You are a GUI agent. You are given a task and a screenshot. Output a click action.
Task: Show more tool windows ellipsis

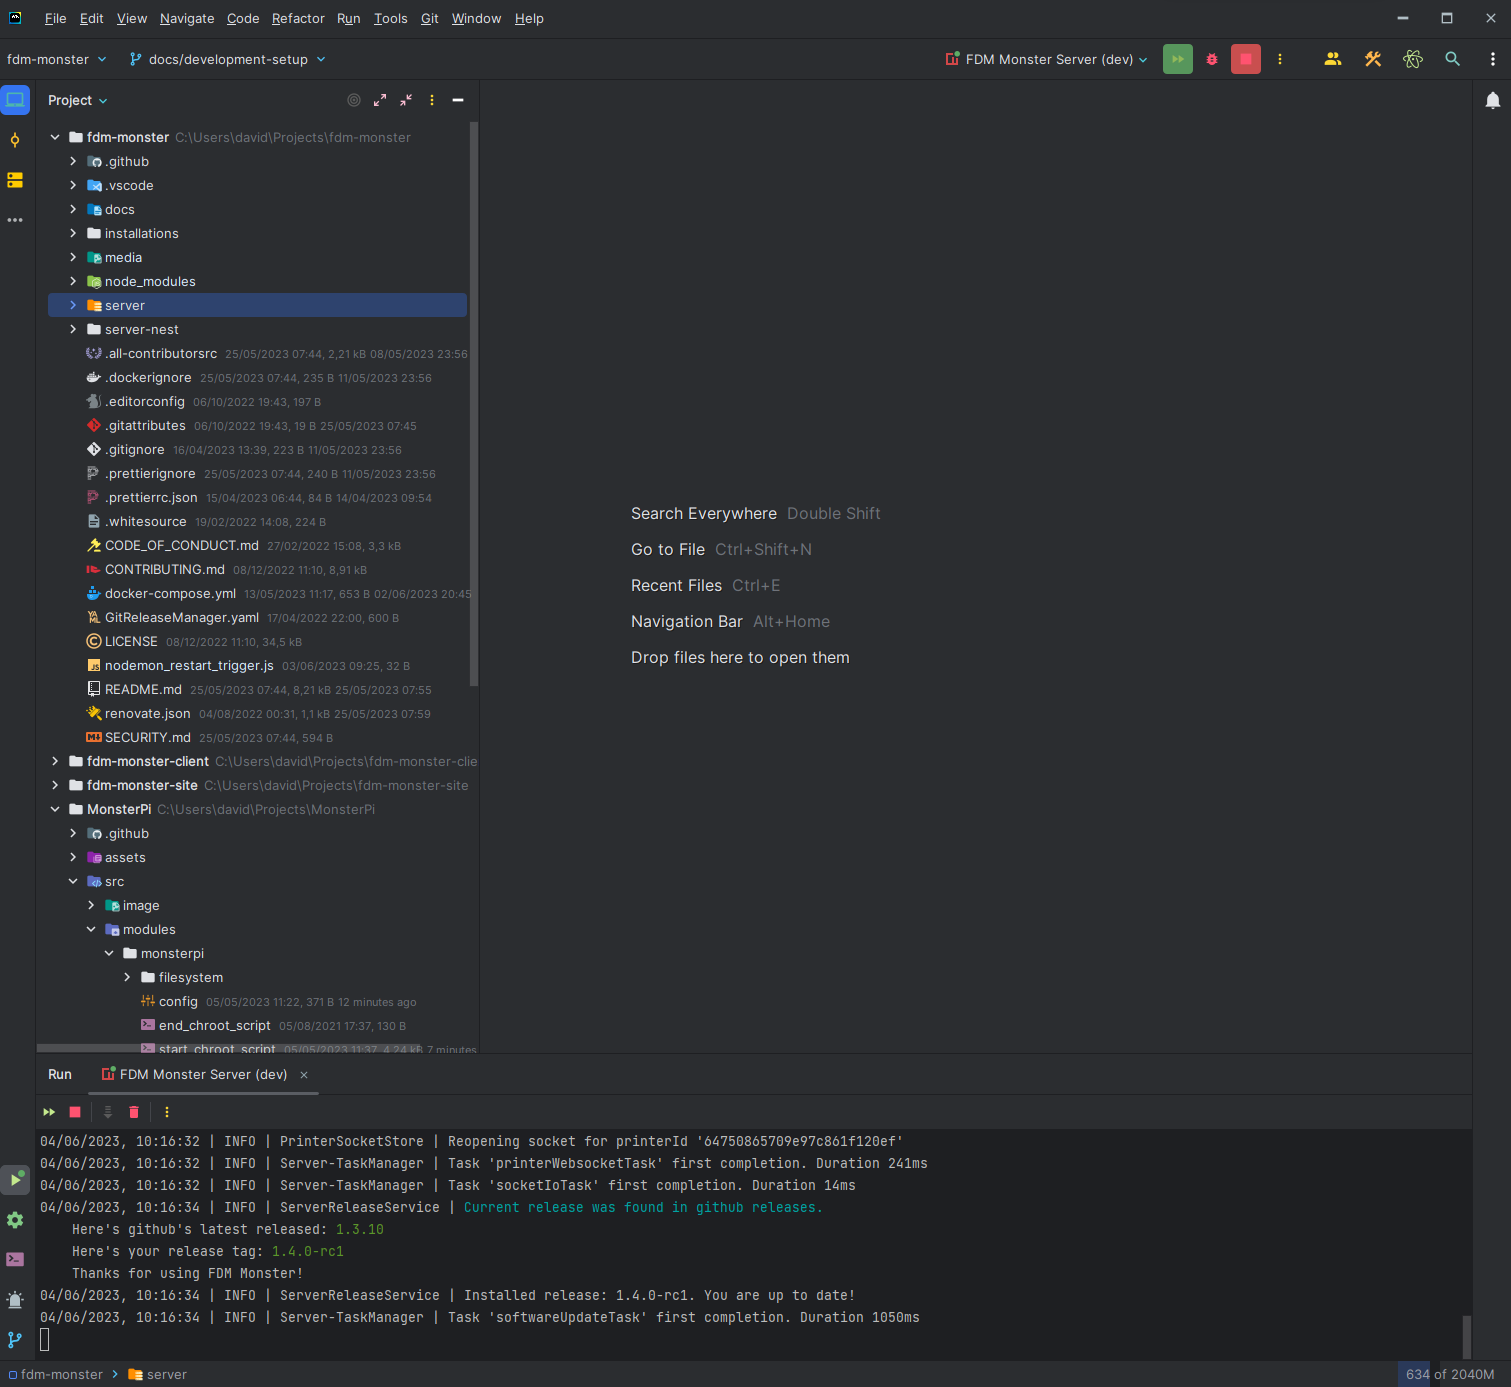click(x=15, y=220)
